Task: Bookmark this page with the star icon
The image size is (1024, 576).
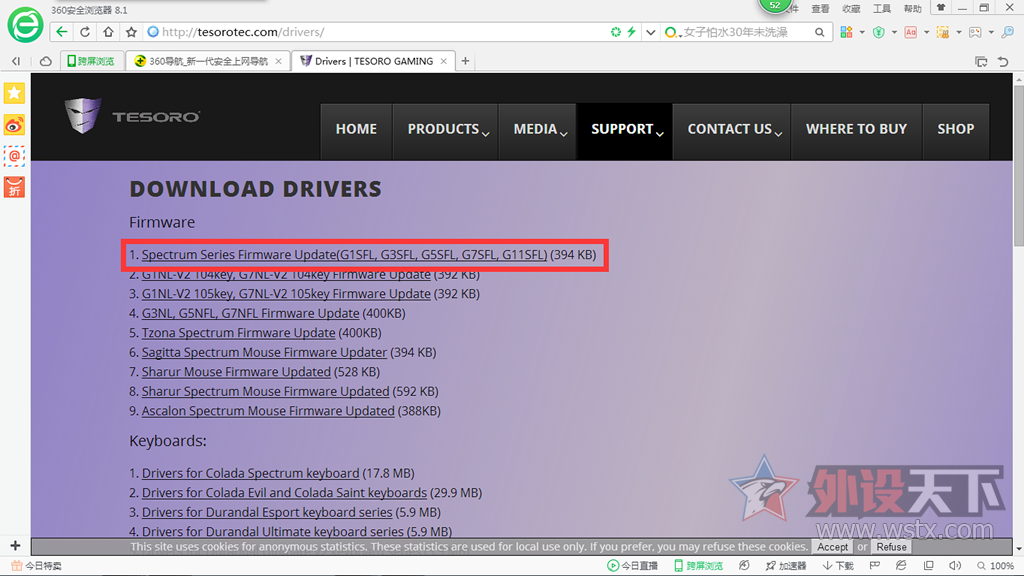Action: pyautogui.click(x=131, y=32)
